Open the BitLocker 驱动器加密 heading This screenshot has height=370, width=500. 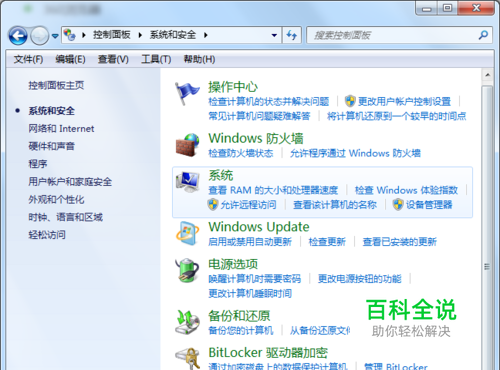point(268,353)
